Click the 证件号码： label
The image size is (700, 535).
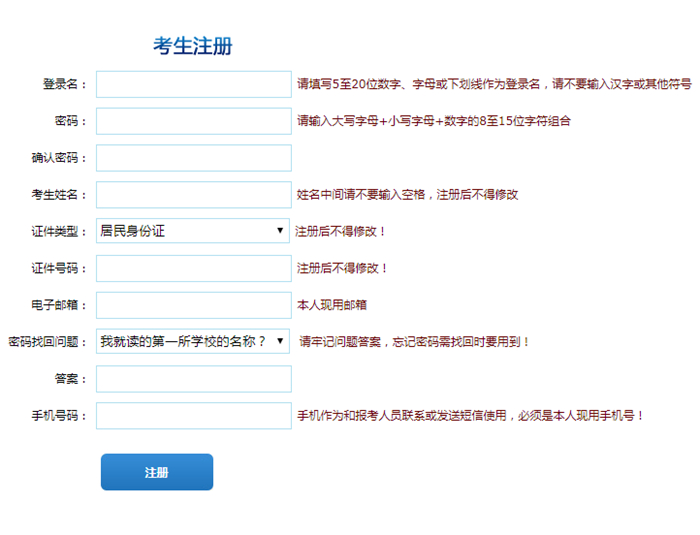pyautogui.click(x=59, y=268)
